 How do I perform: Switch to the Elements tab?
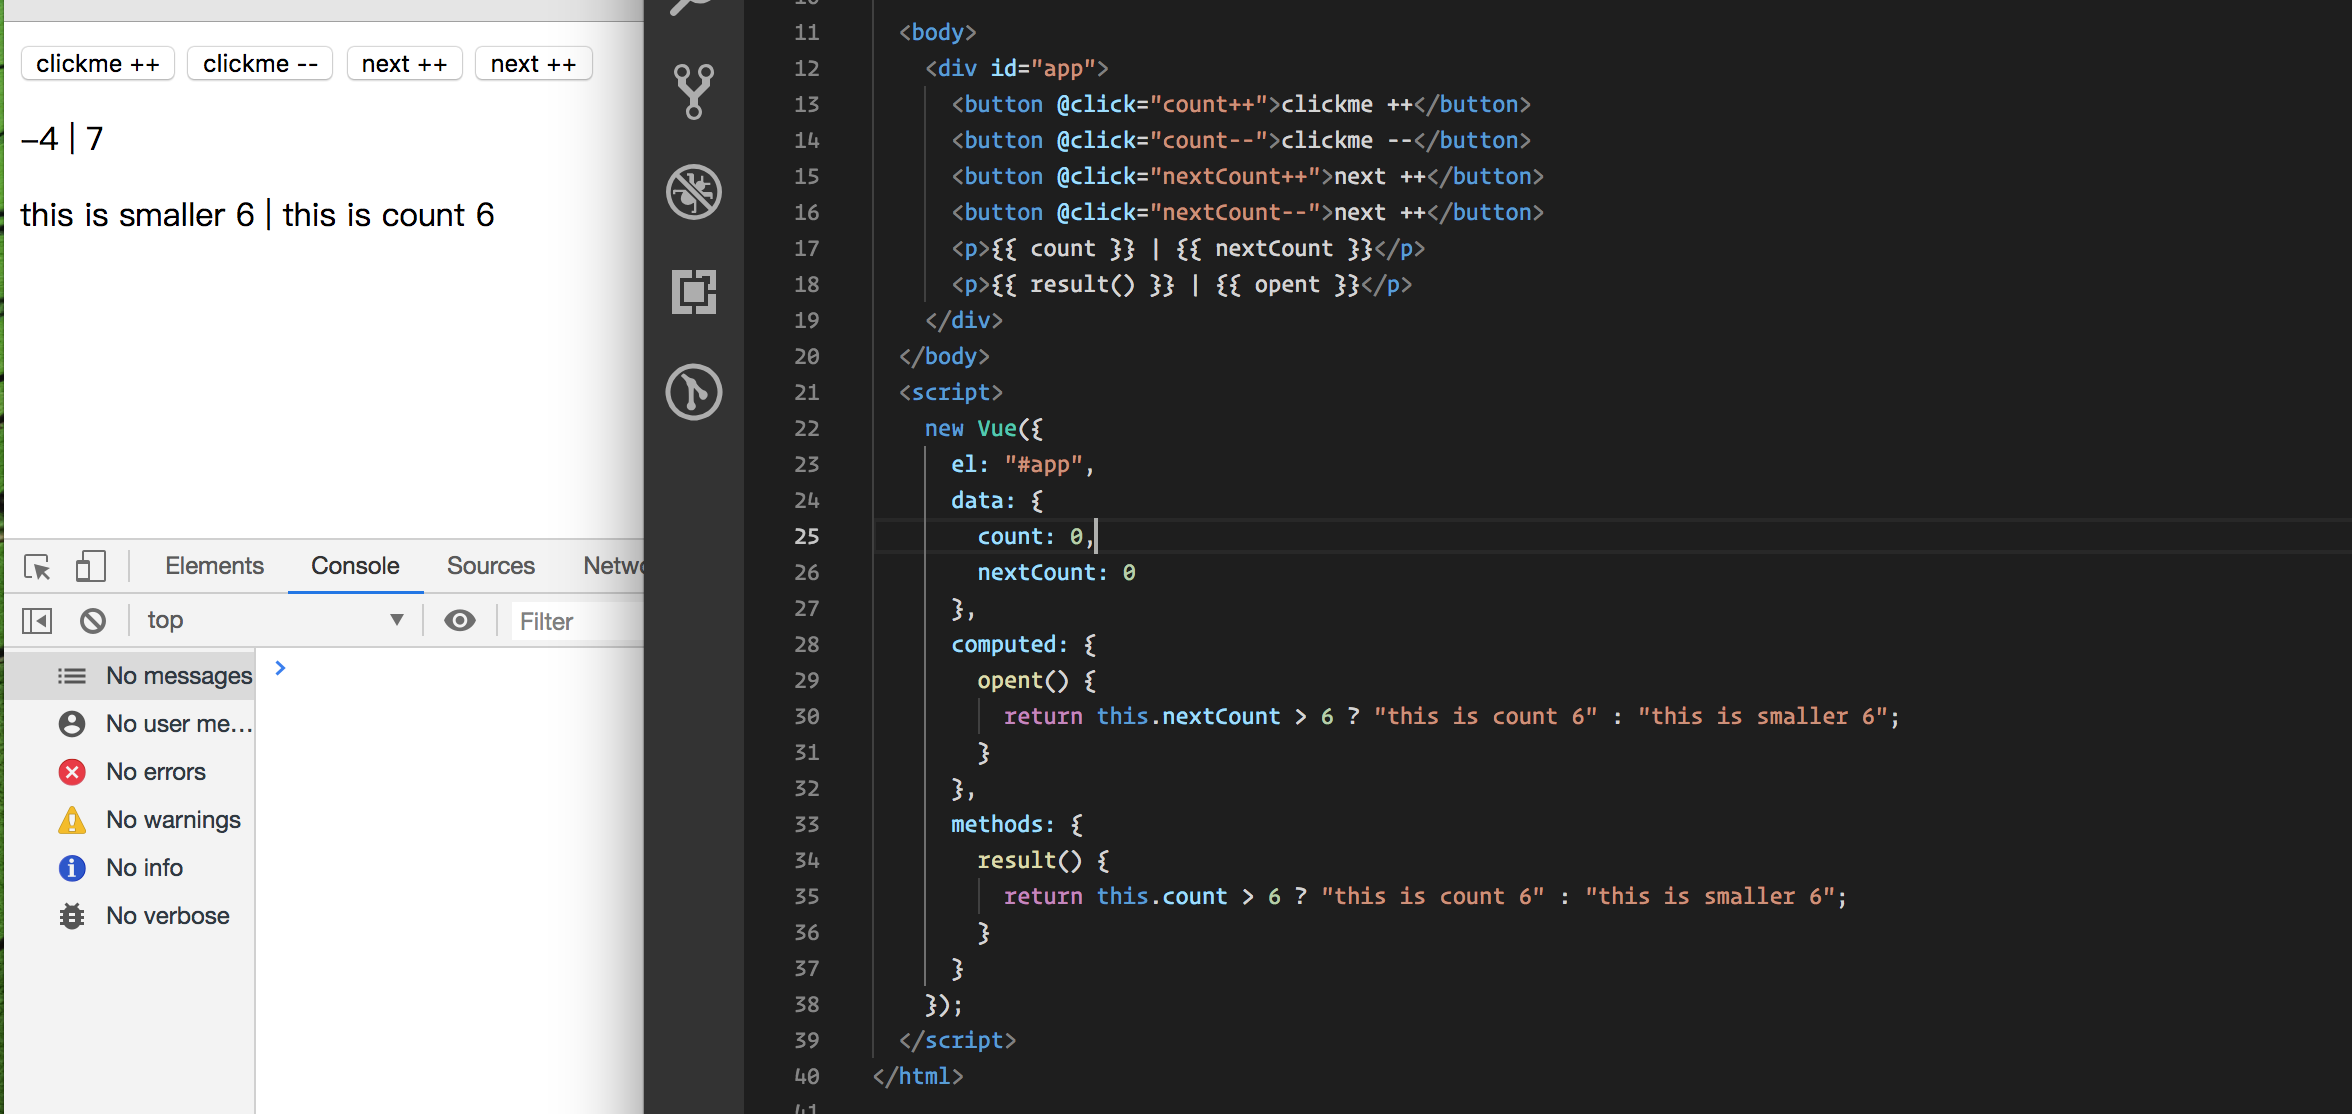click(214, 566)
